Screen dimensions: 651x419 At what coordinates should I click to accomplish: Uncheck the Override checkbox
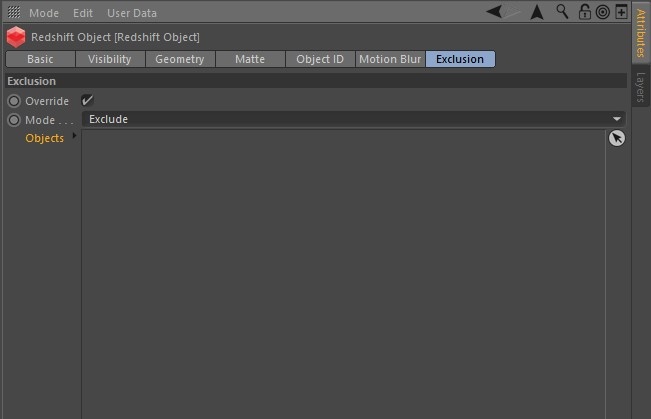(87, 100)
